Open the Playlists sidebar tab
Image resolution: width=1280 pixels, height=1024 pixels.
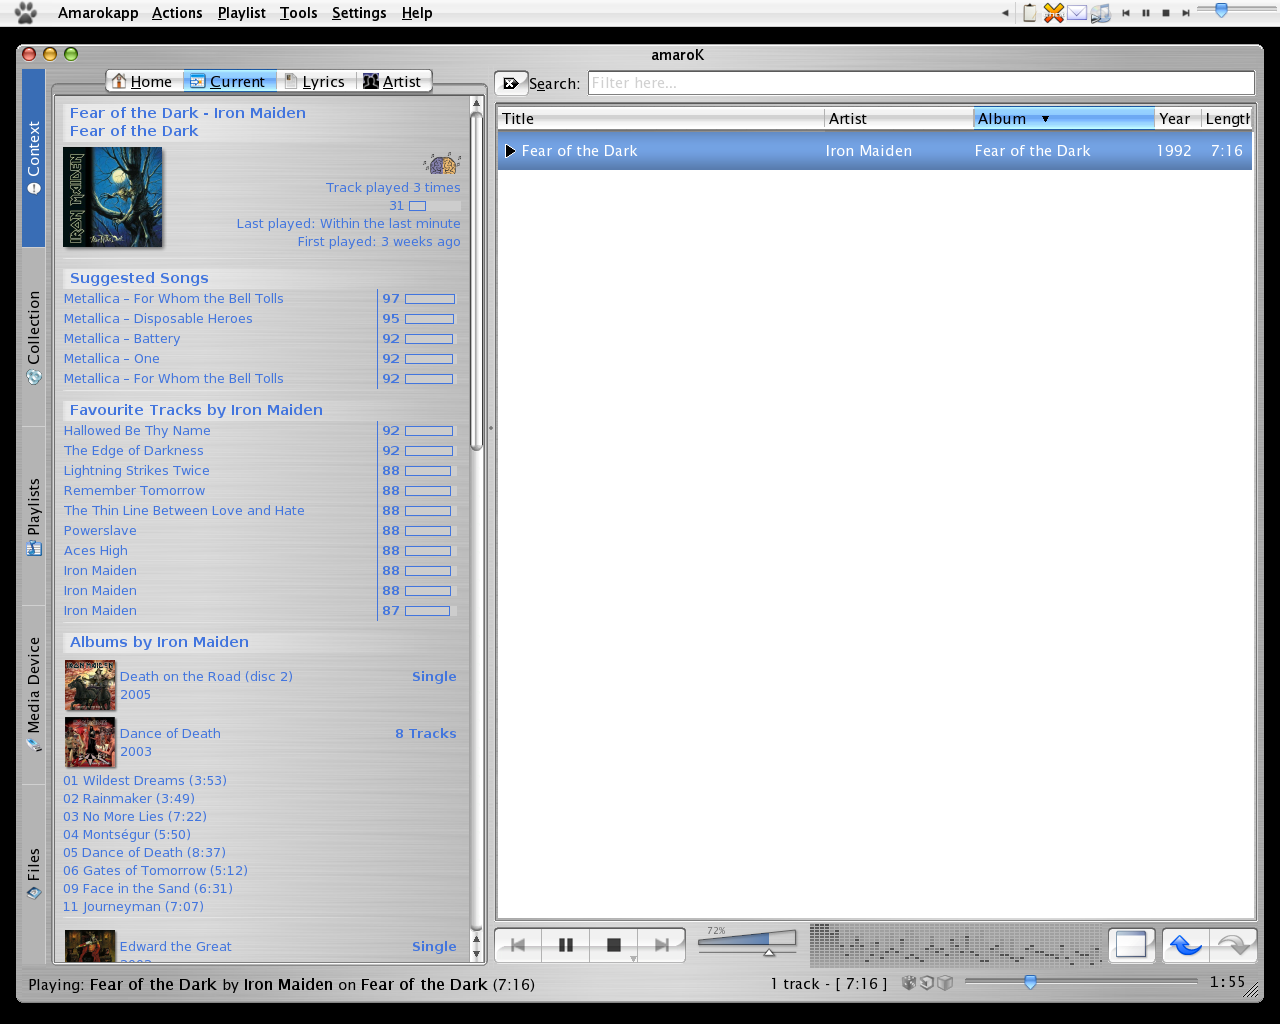click(x=33, y=516)
